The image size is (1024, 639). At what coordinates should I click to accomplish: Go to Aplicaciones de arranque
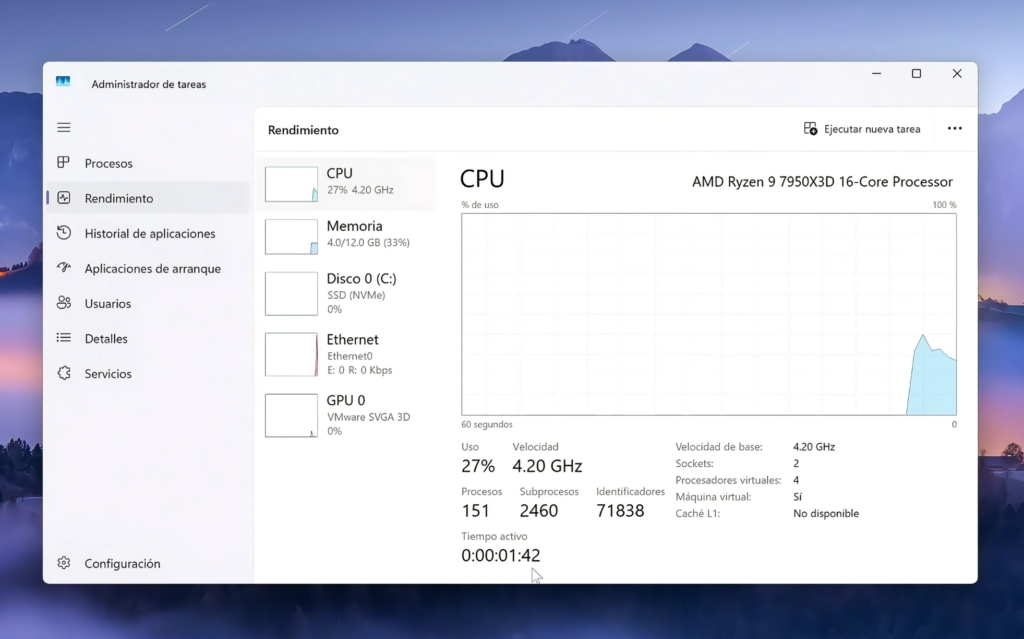coord(148,269)
